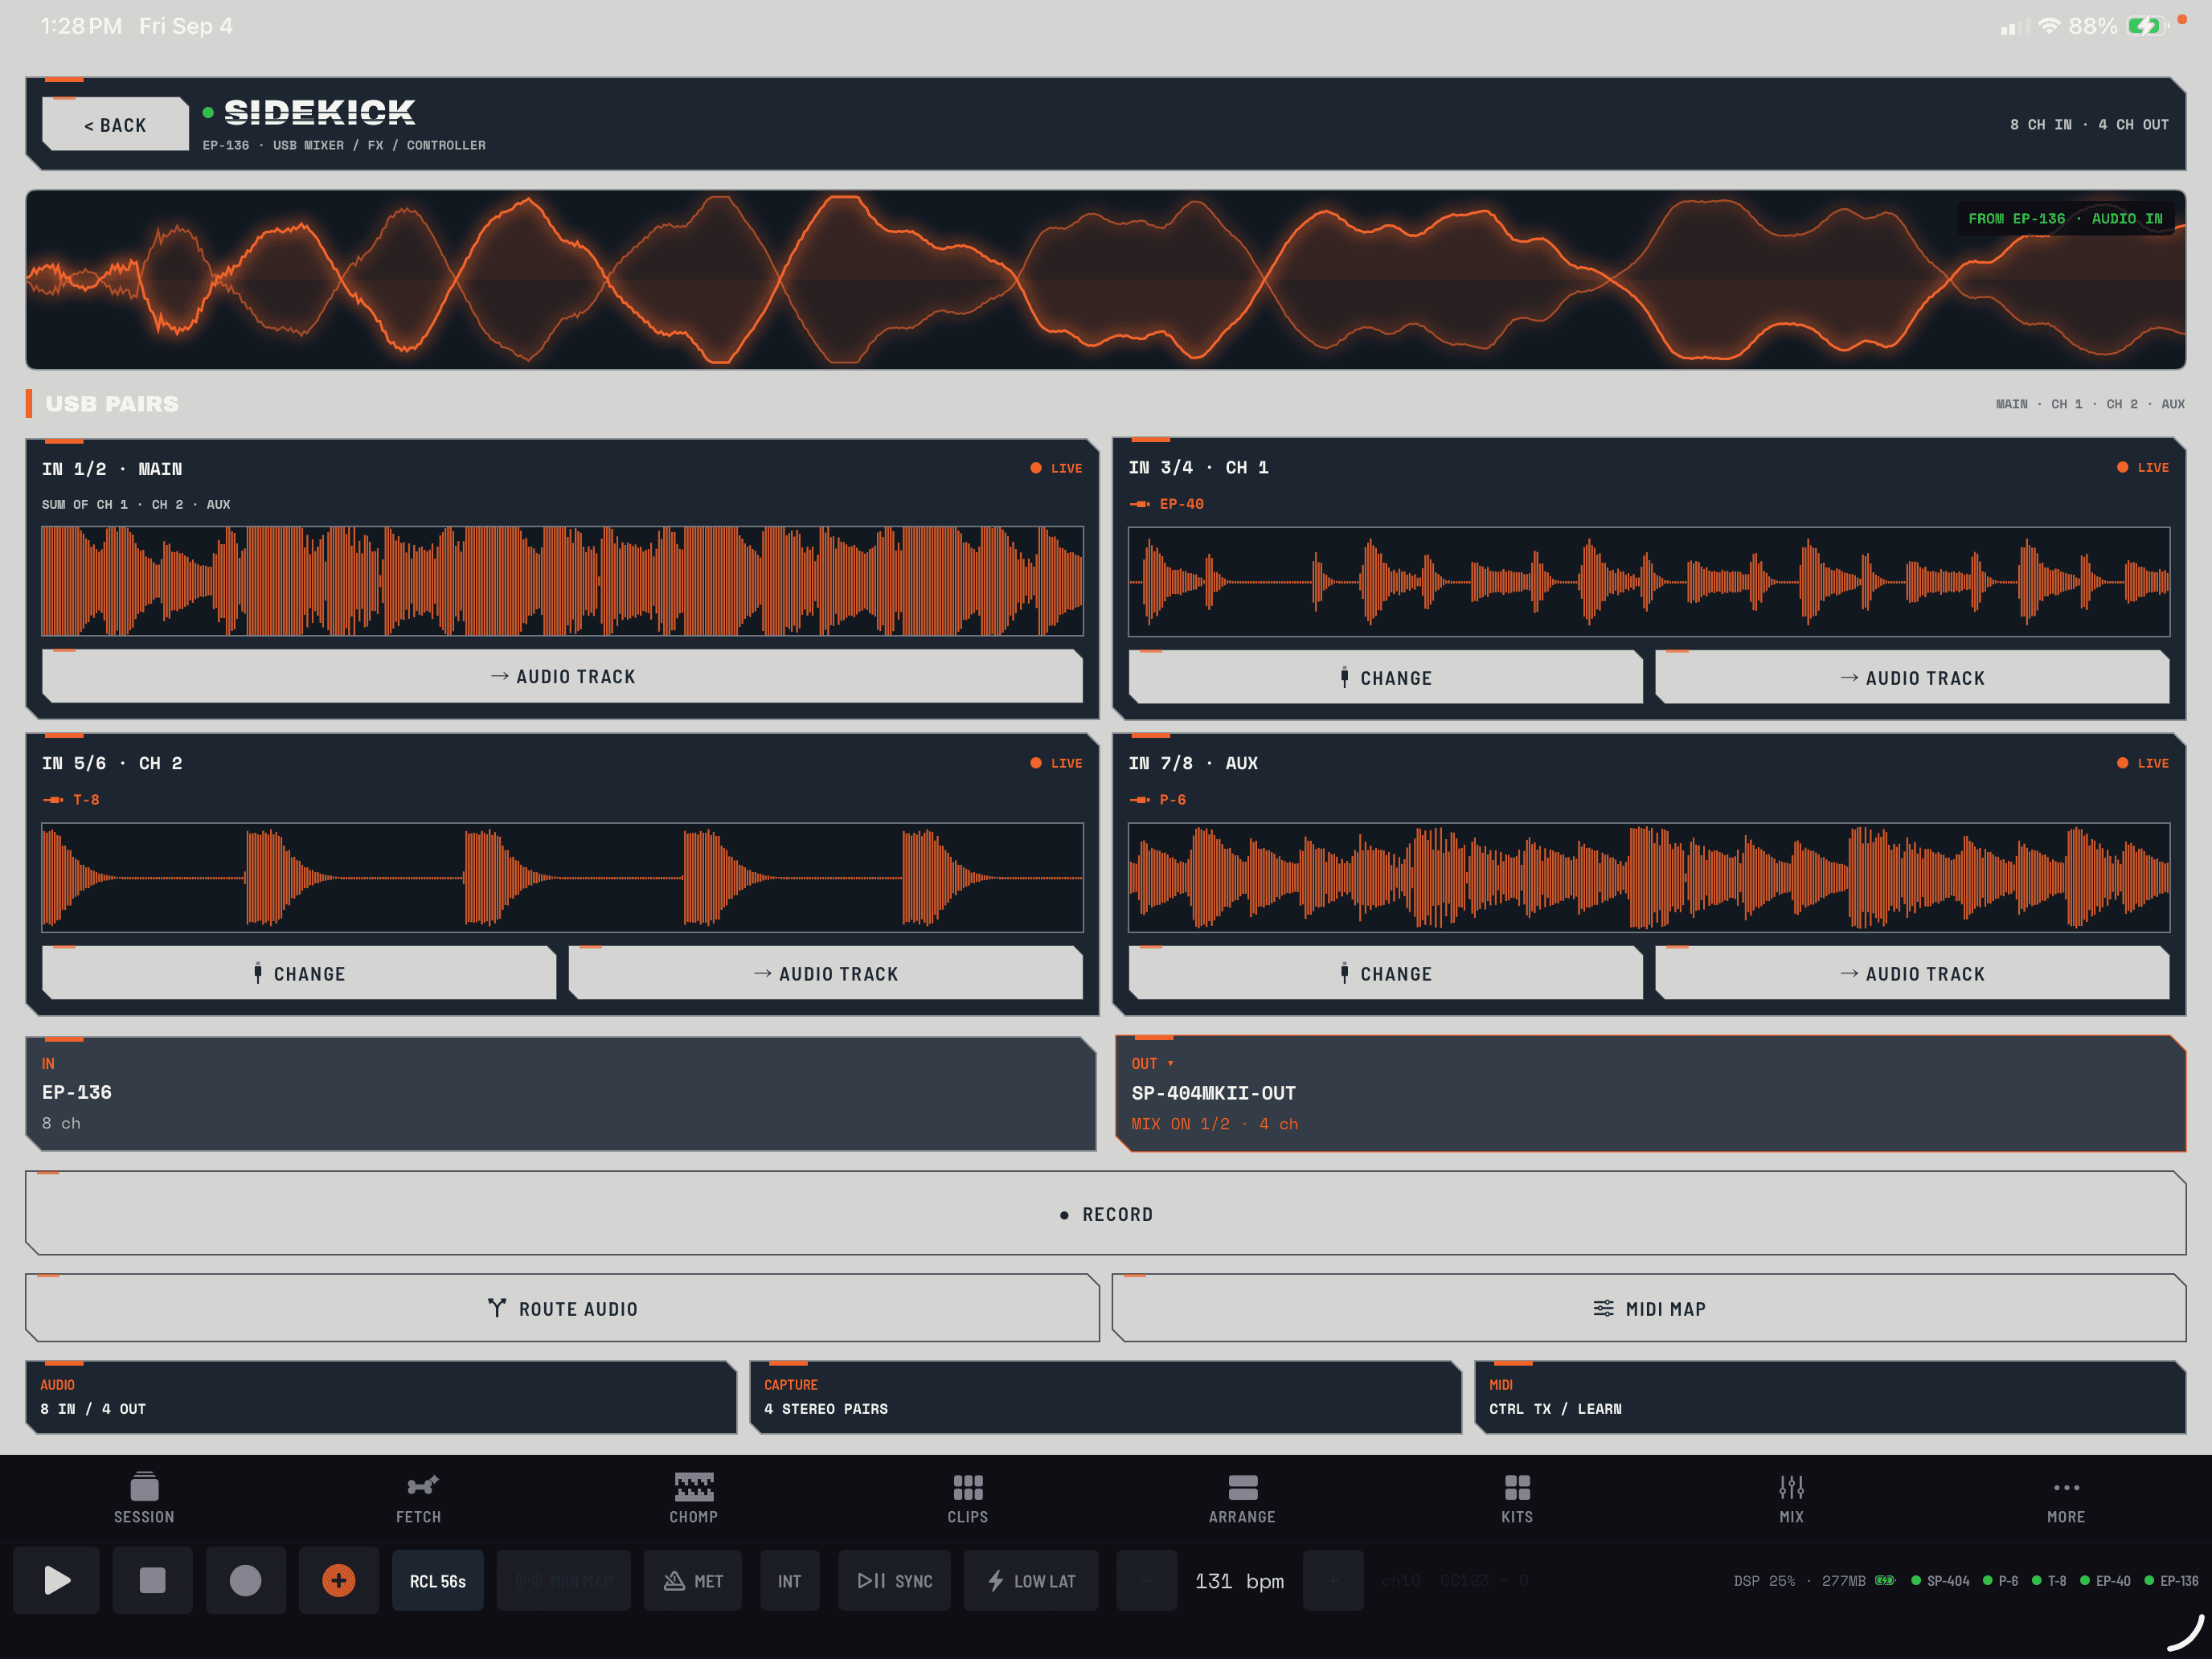The height and width of the screenshot is (1659, 2212).
Task: Change the source for IN 3/4 CH 1
Action: (x=1386, y=678)
